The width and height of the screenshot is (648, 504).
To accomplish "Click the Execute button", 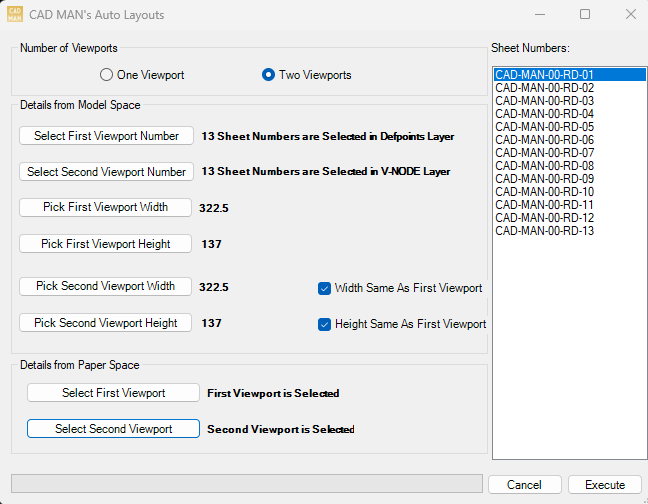I will click(604, 485).
